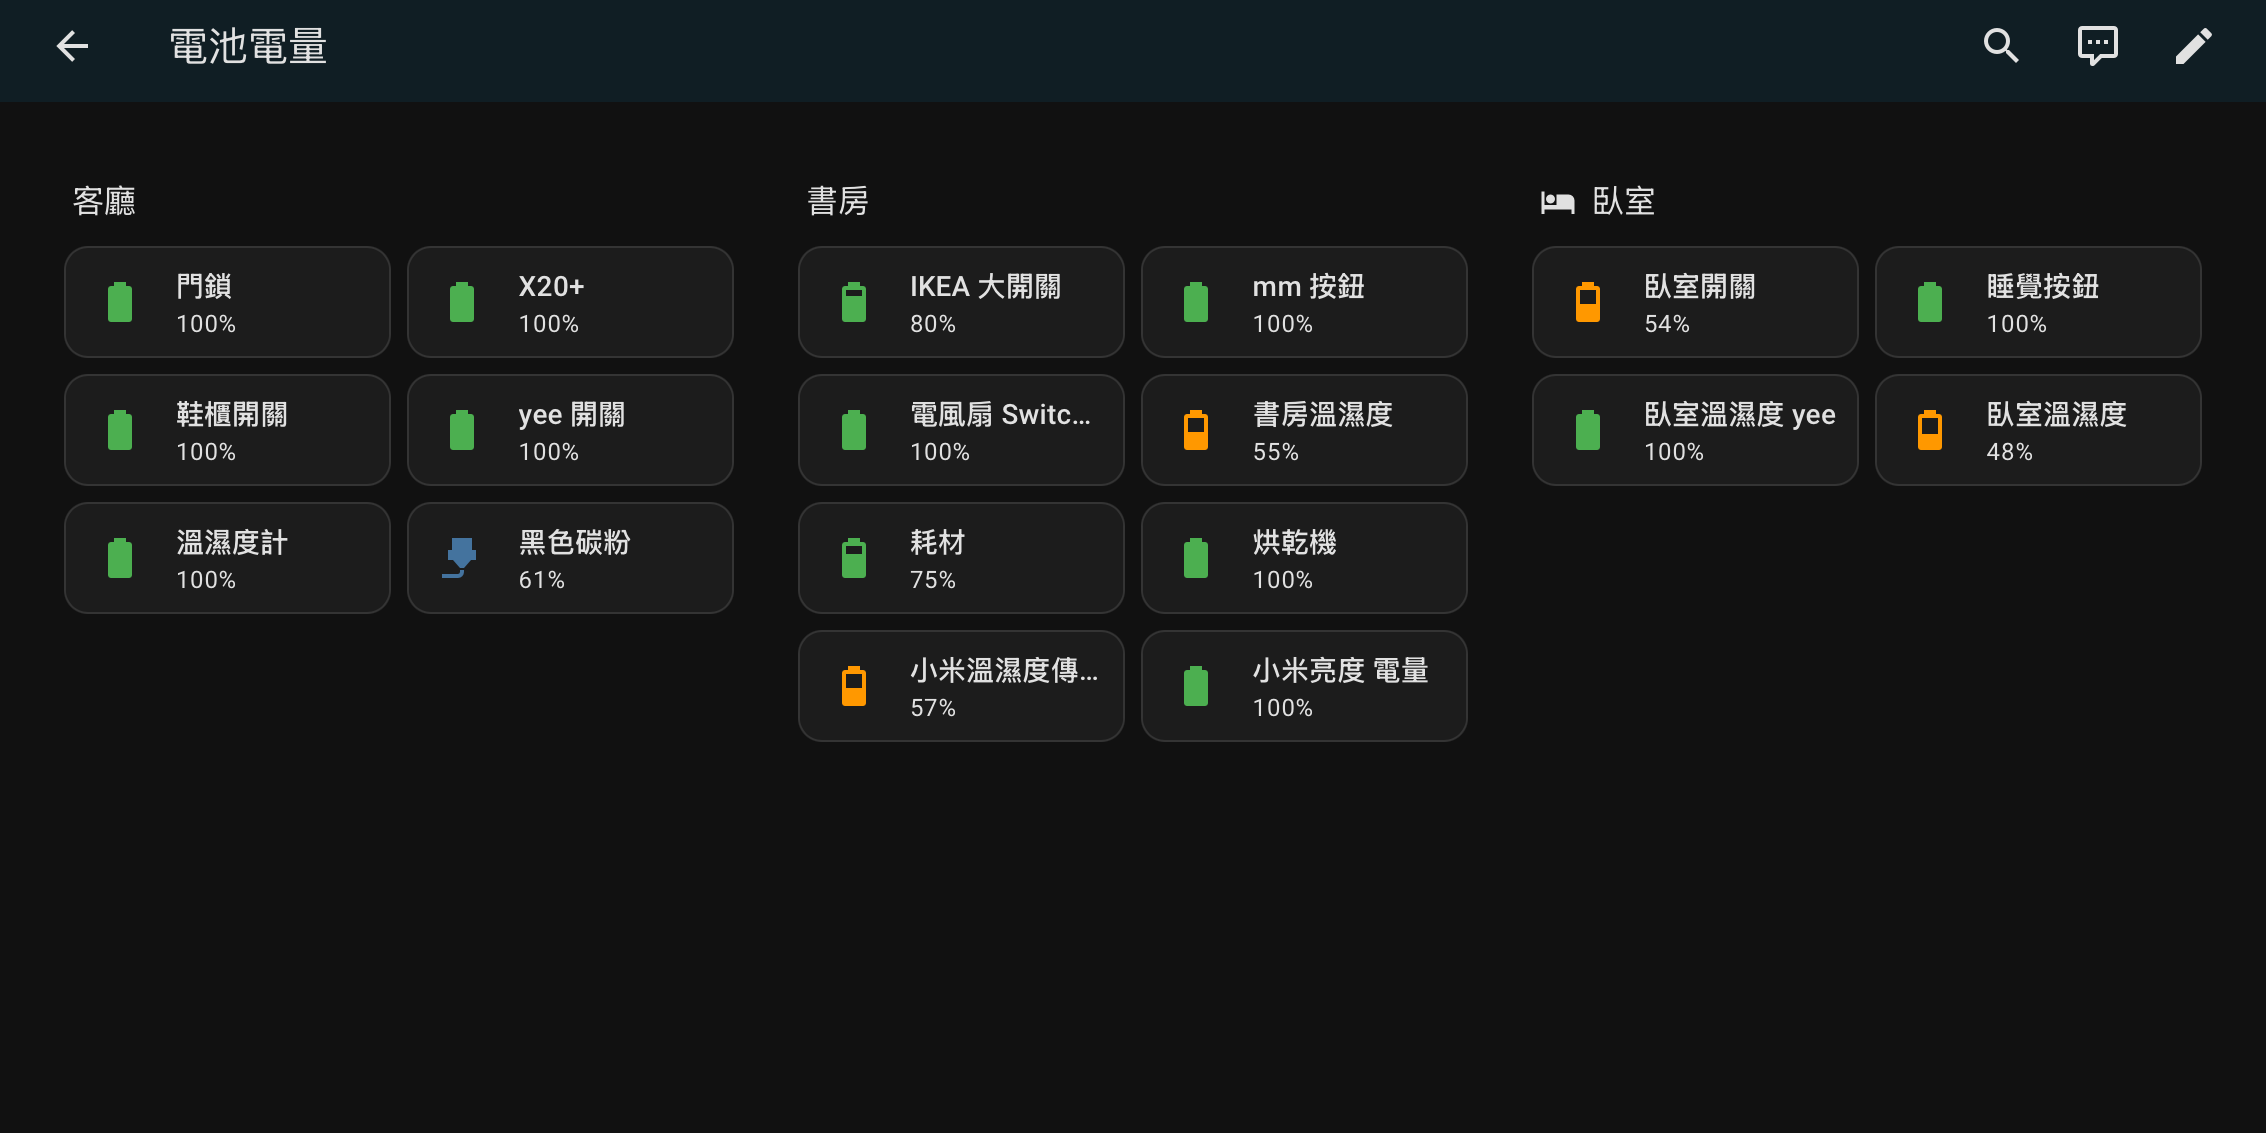The image size is (2266, 1133).
Task: Click the orange battery icon for 臥室開關
Action: (x=1588, y=302)
